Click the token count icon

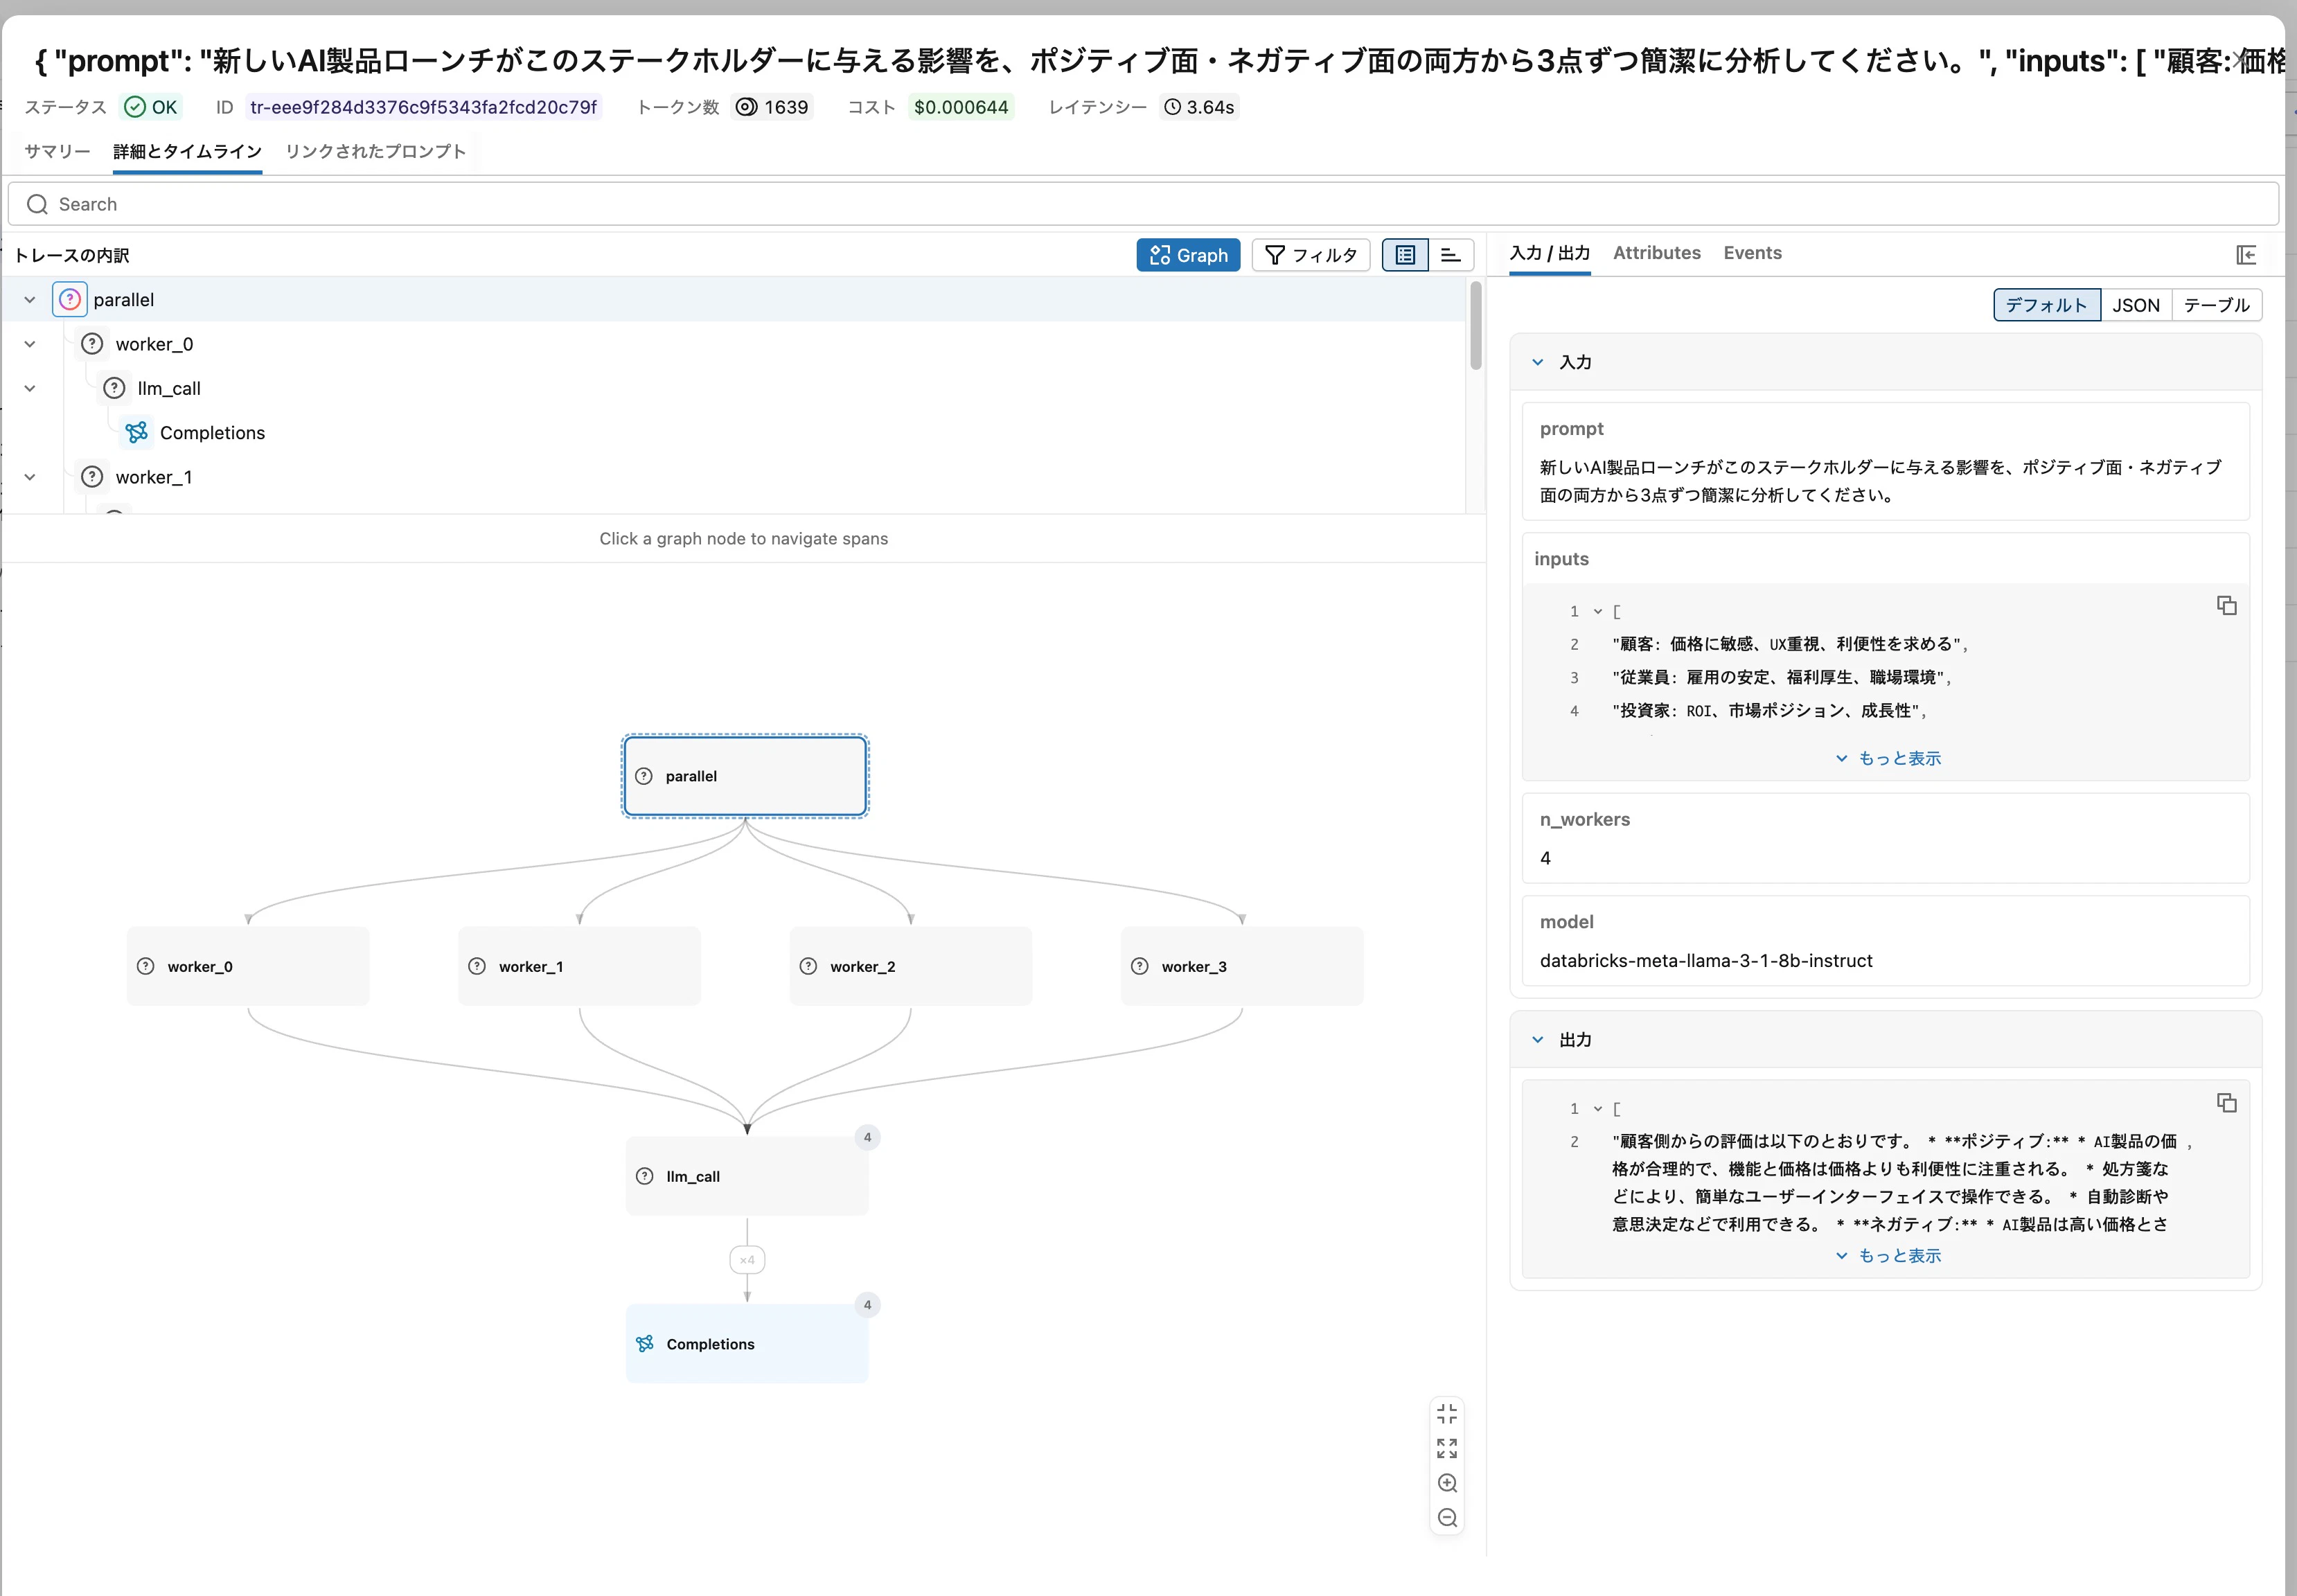pos(746,107)
